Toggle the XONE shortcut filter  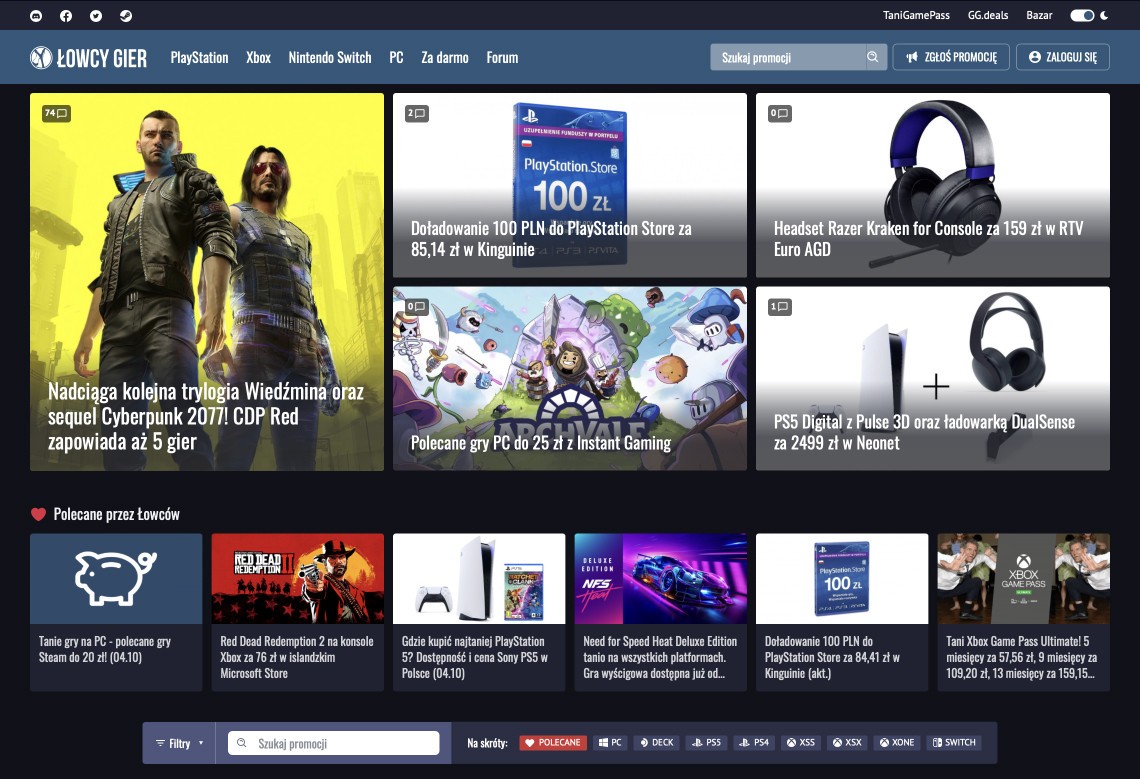coord(897,743)
